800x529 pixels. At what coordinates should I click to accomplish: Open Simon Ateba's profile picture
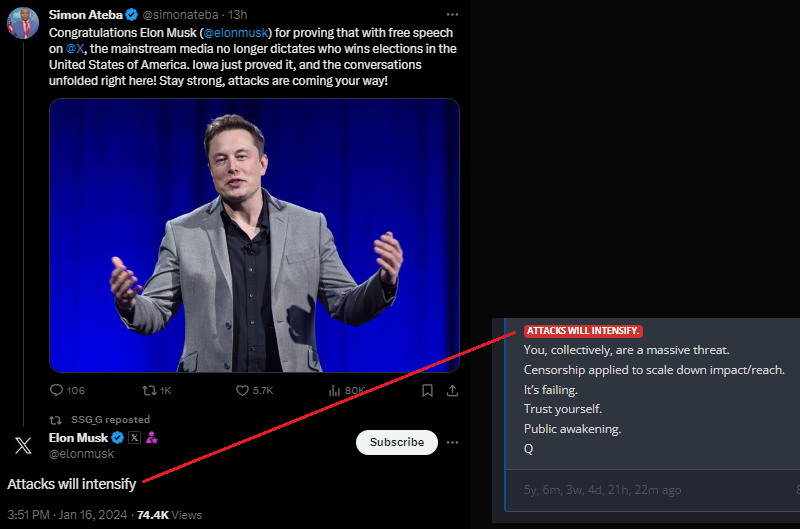(23, 22)
